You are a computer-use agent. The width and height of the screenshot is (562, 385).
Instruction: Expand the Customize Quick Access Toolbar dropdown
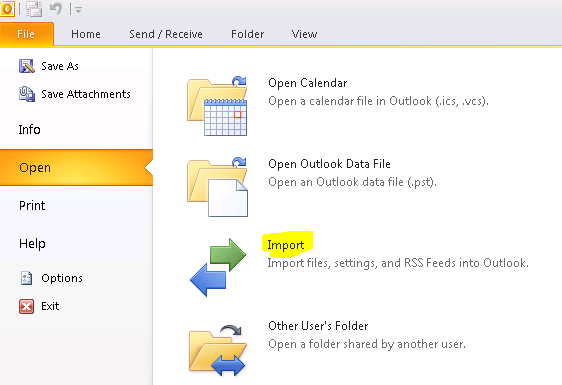tap(78, 10)
